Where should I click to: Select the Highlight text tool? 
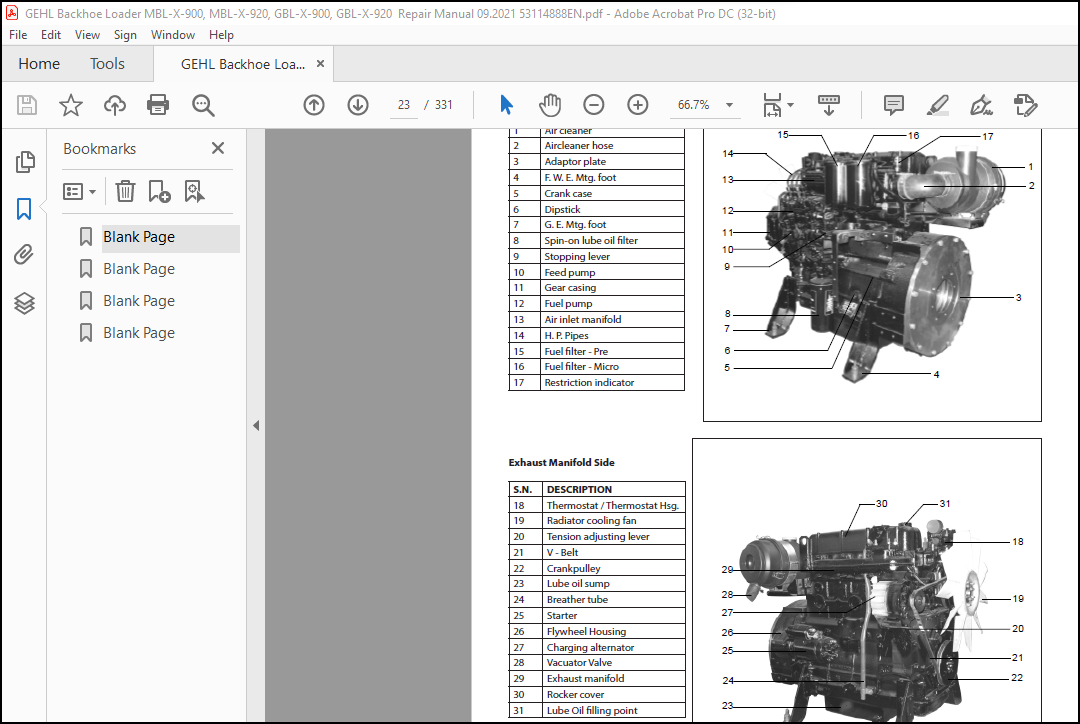[937, 105]
